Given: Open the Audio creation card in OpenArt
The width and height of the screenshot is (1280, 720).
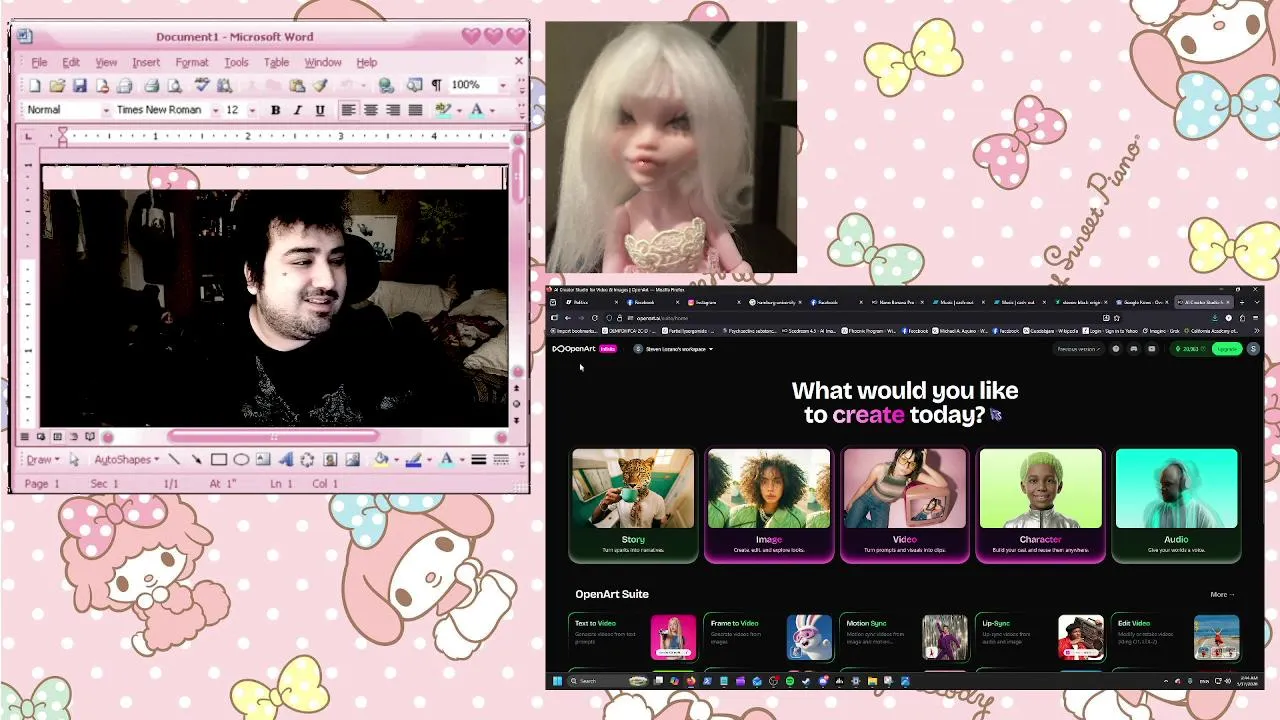Looking at the screenshot, I should point(1177,504).
